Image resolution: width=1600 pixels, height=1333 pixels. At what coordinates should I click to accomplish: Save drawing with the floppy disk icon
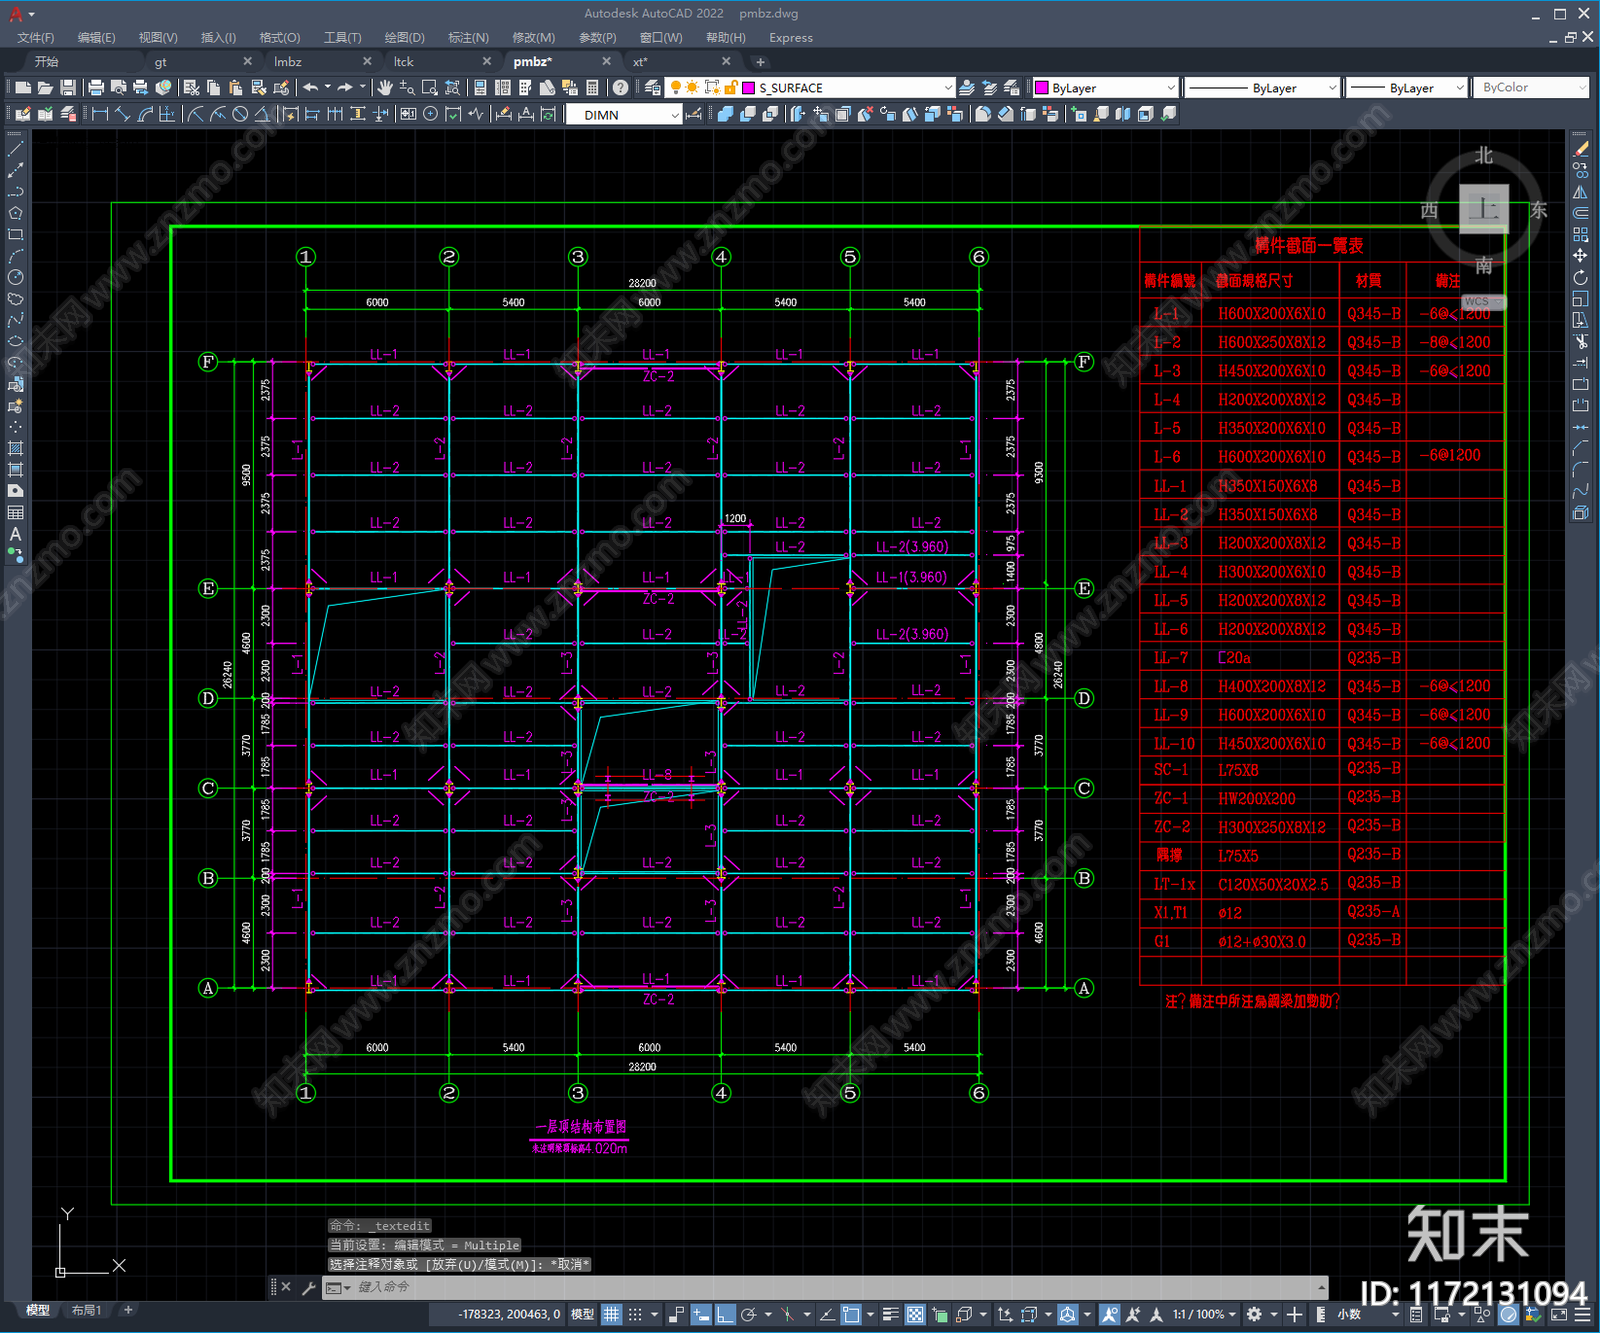(68, 88)
